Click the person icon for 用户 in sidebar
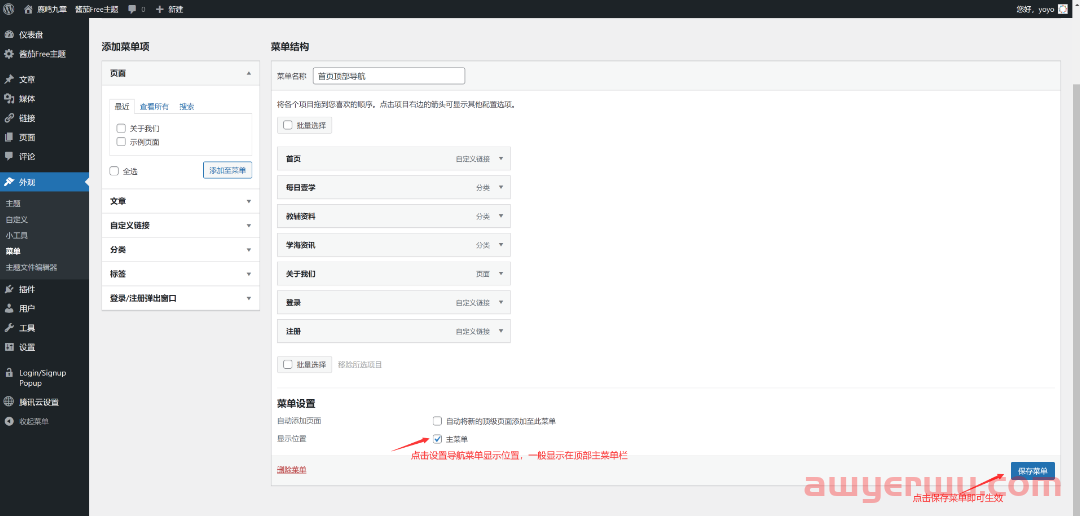Screen dimensions: 1080x516 (9, 308)
